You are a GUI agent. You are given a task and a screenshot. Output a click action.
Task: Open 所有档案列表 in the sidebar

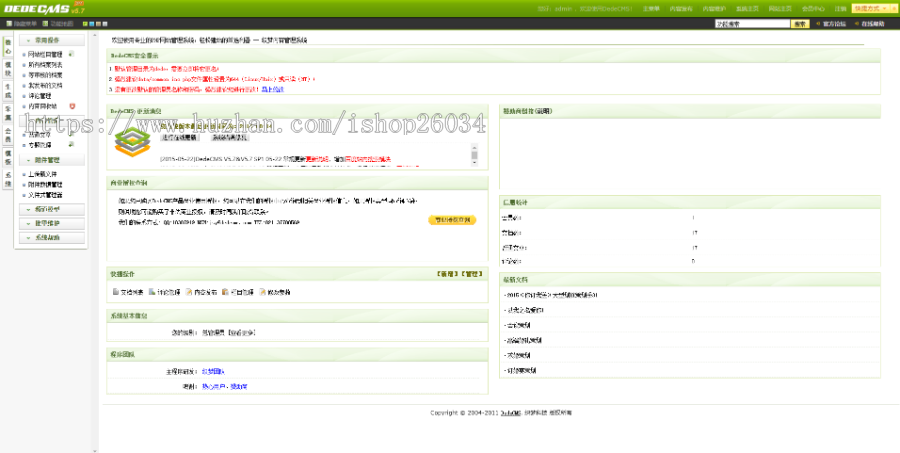[45, 65]
